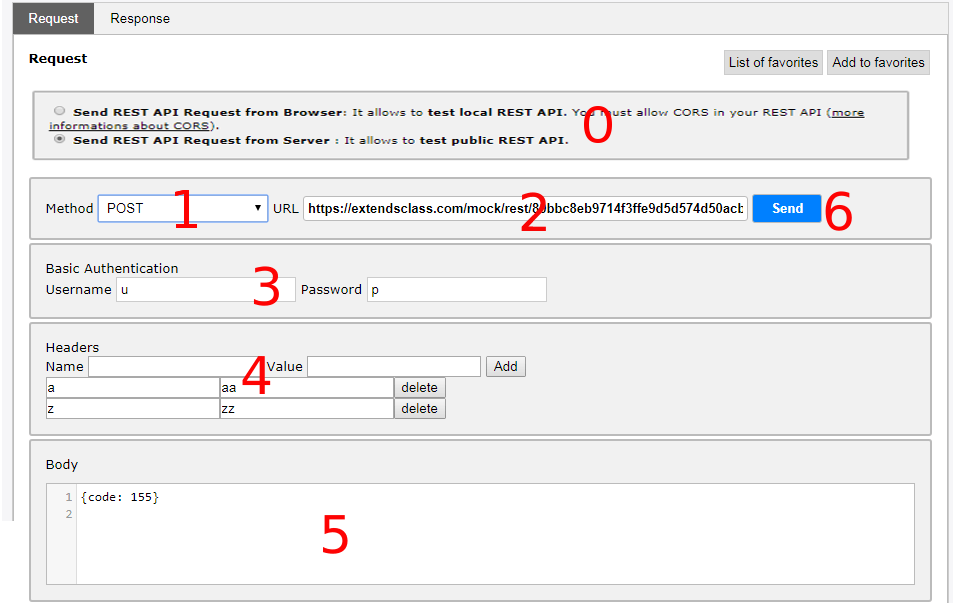
Task: Click the blue Send button
Action: click(786, 208)
